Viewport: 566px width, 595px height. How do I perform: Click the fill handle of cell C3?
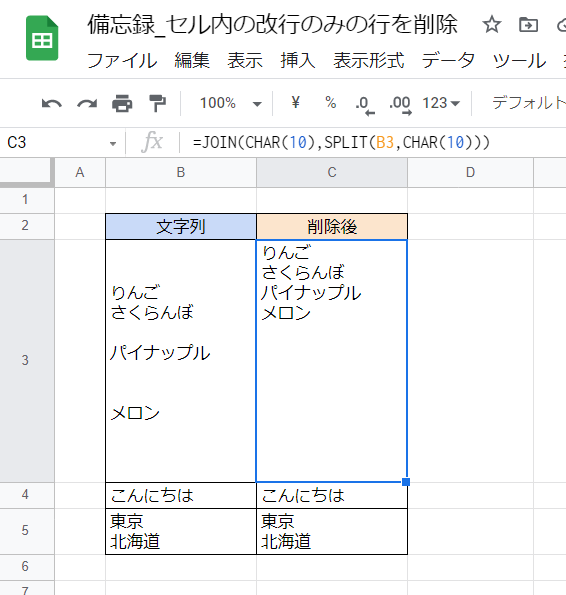[406, 482]
